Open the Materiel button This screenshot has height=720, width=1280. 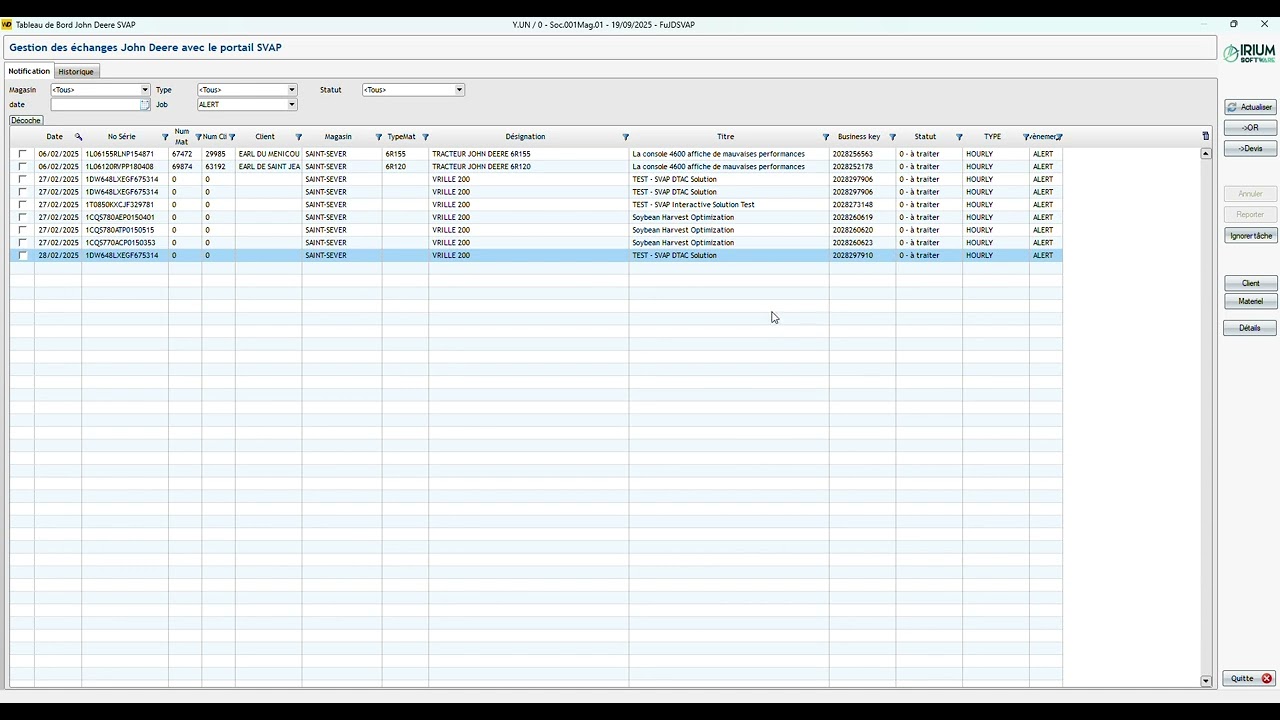pyautogui.click(x=1250, y=301)
